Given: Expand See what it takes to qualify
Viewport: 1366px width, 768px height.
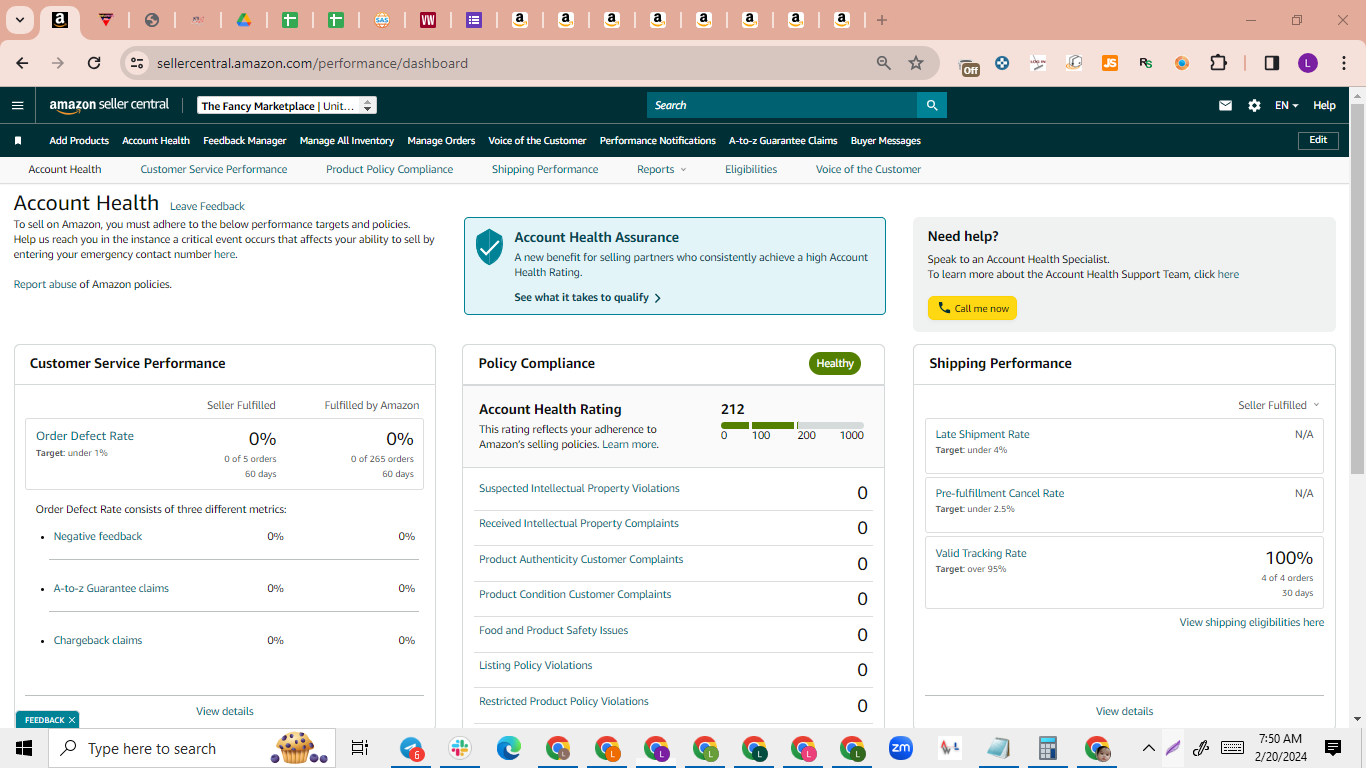Looking at the screenshot, I should pyautogui.click(x=588, y=298).
